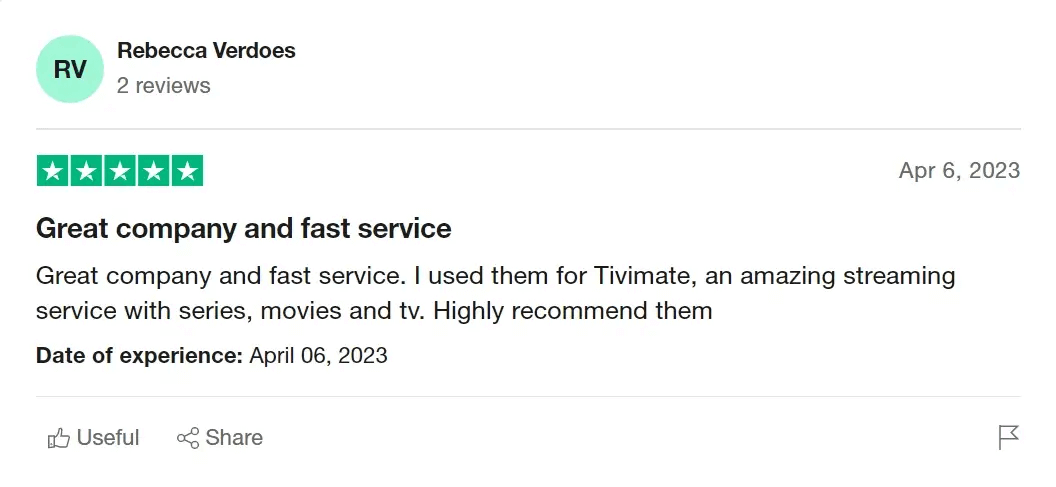Viewport: 1056px width, 487px height.
Task: Click the share network icon
Action: [187, 438]
